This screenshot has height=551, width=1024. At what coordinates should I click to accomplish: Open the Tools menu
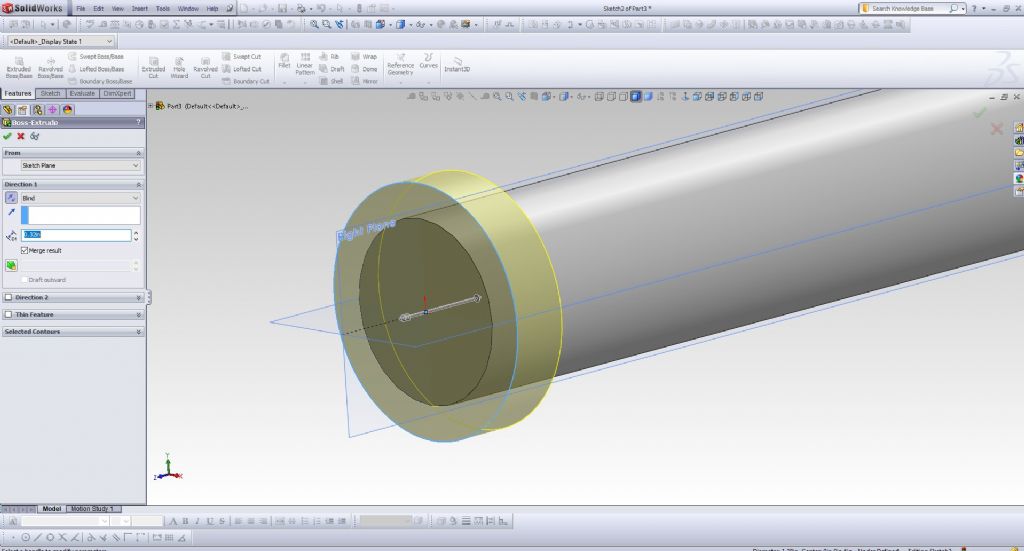[163, 9]
